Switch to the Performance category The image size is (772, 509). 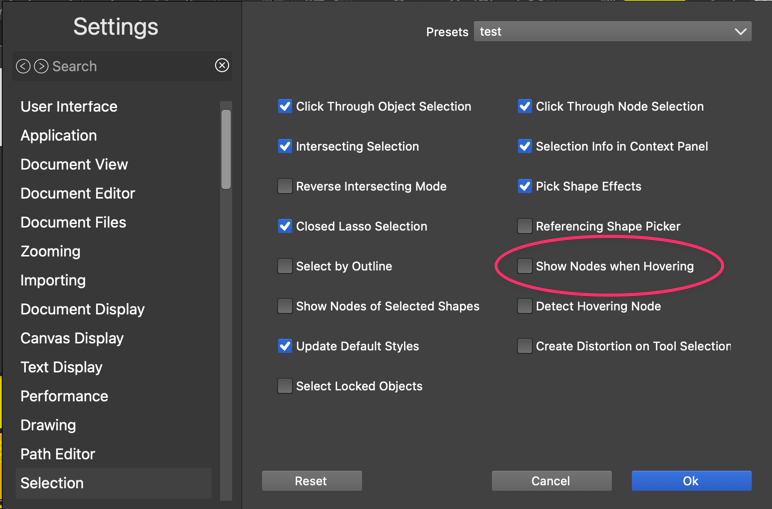point(64,396)
